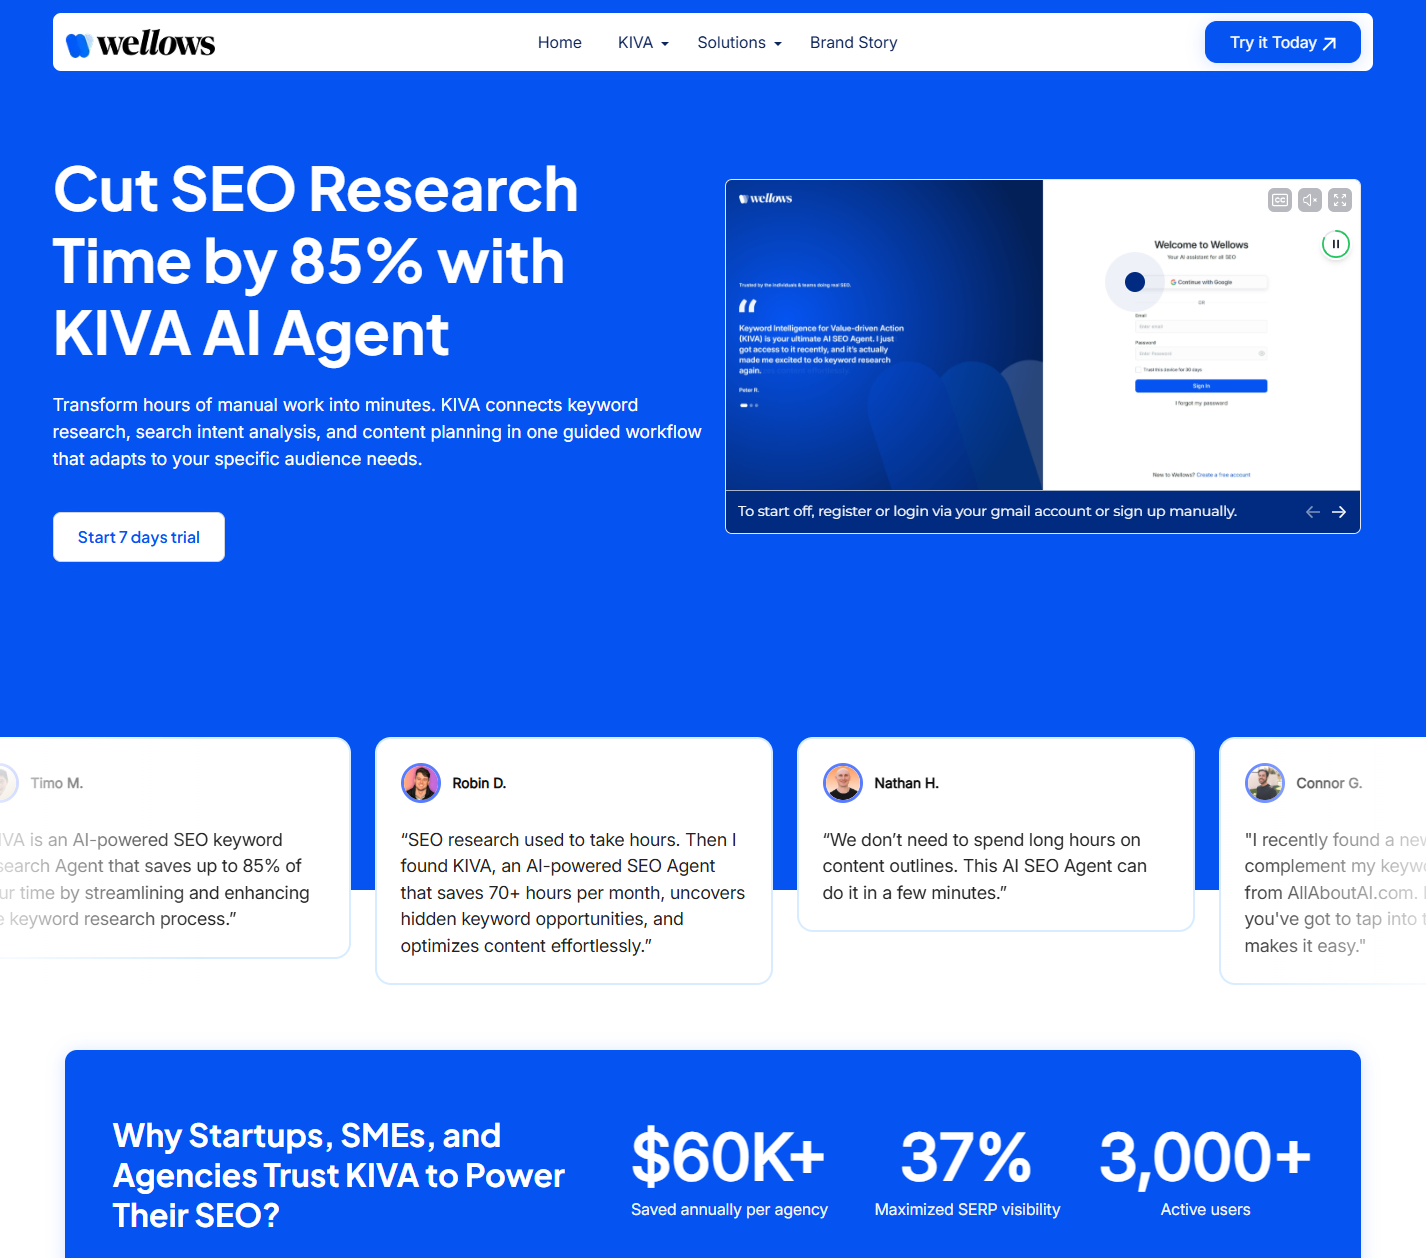Click Nathan H.'s avatar photo
The image size is (1426, 1258).
point(843,783)
